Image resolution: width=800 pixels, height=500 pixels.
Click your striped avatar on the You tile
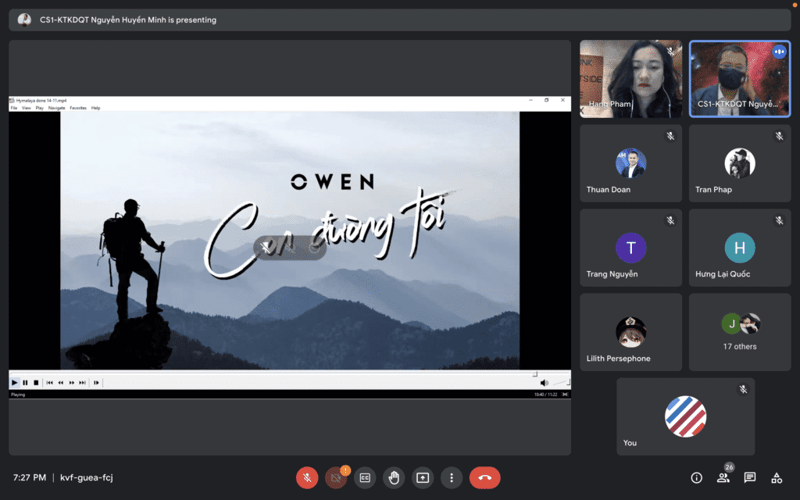coord(686,416)
